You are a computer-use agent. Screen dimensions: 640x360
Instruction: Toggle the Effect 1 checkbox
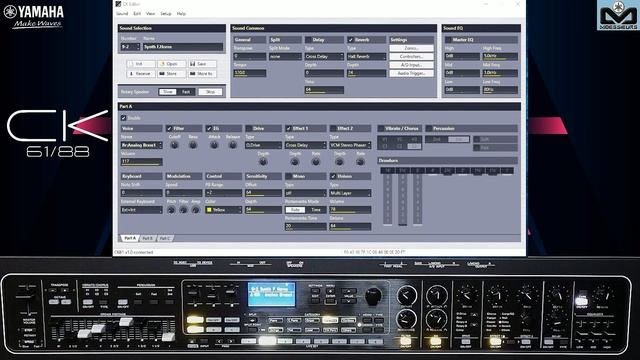coord(289,129)
